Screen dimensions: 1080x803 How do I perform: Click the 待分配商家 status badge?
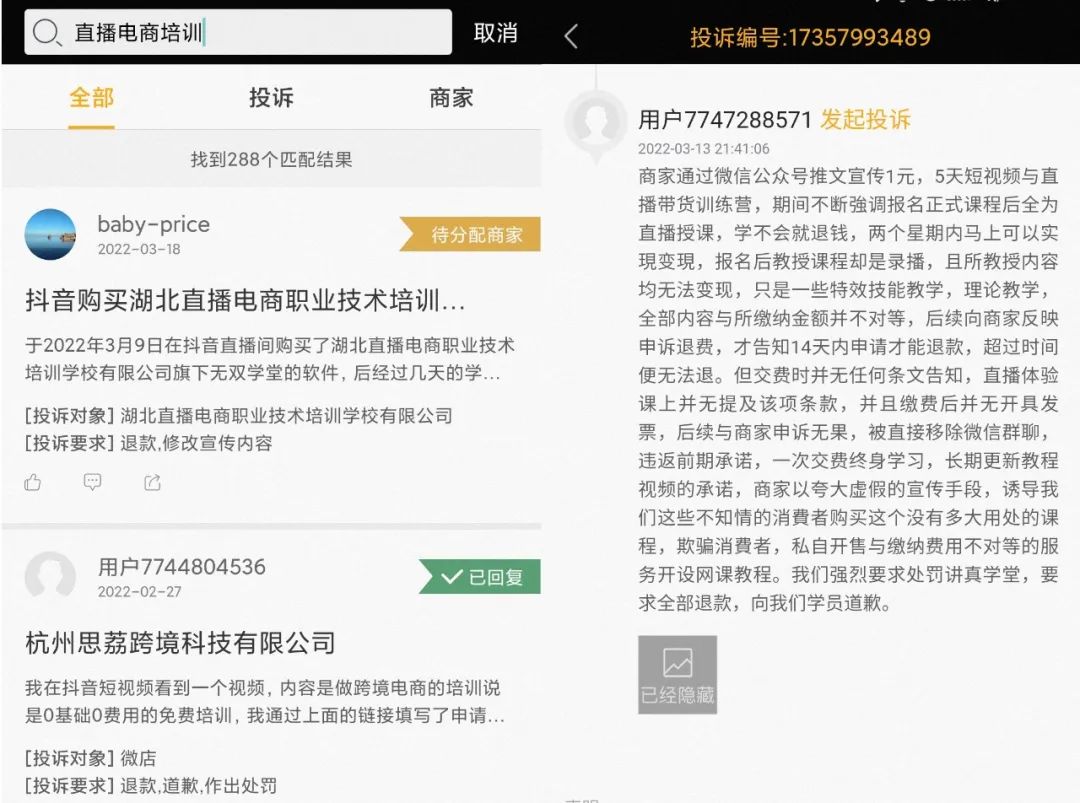[x=477, y=235]
